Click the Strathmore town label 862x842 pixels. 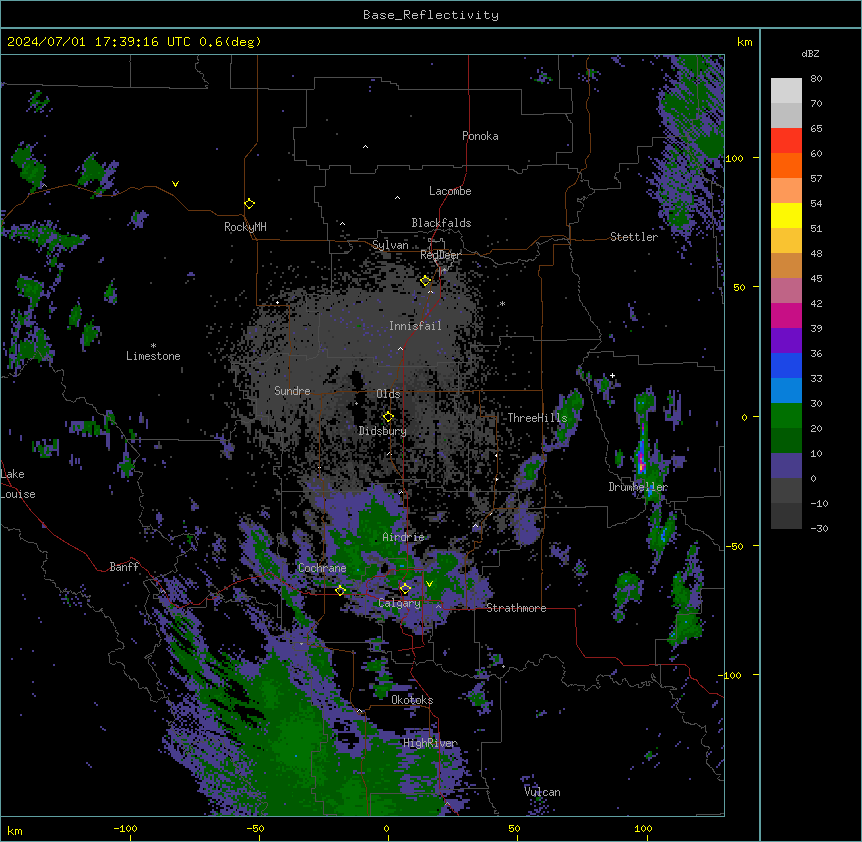[516, 608]
